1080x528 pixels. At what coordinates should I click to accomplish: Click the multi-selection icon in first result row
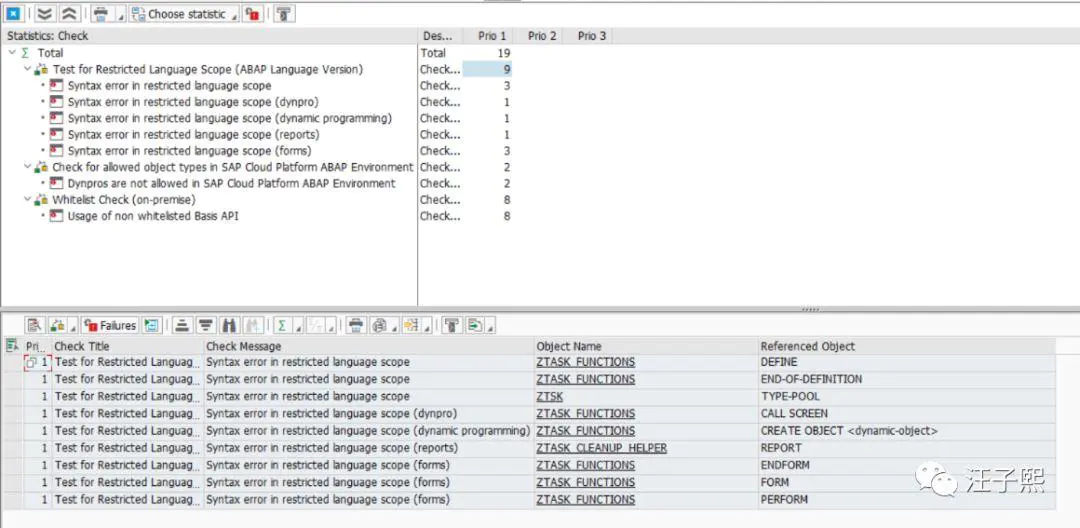click(32, 363)
